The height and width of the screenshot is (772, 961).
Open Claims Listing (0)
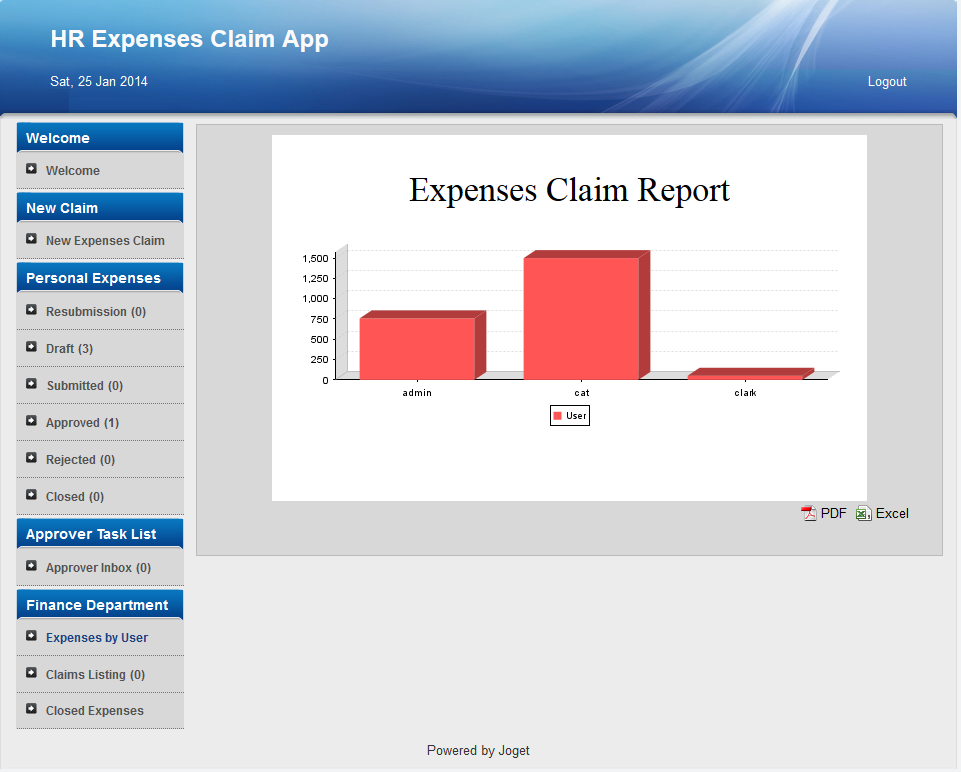click(x=95, y=675)
